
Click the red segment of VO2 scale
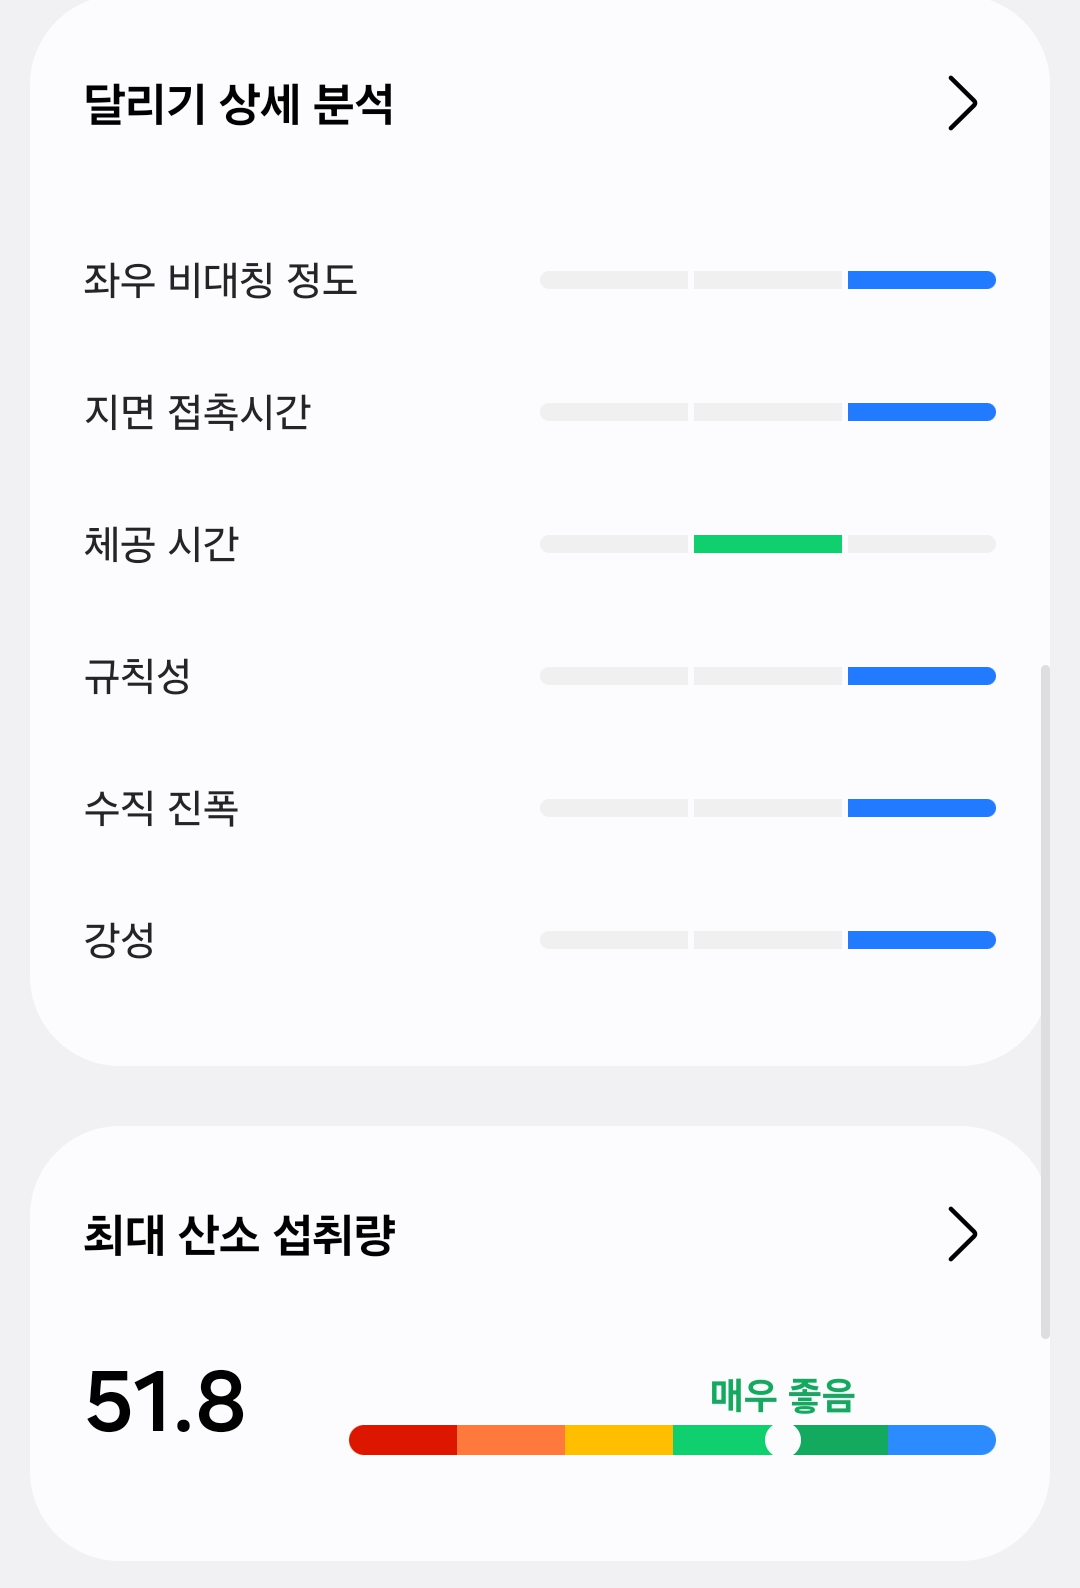[404, 1440]
